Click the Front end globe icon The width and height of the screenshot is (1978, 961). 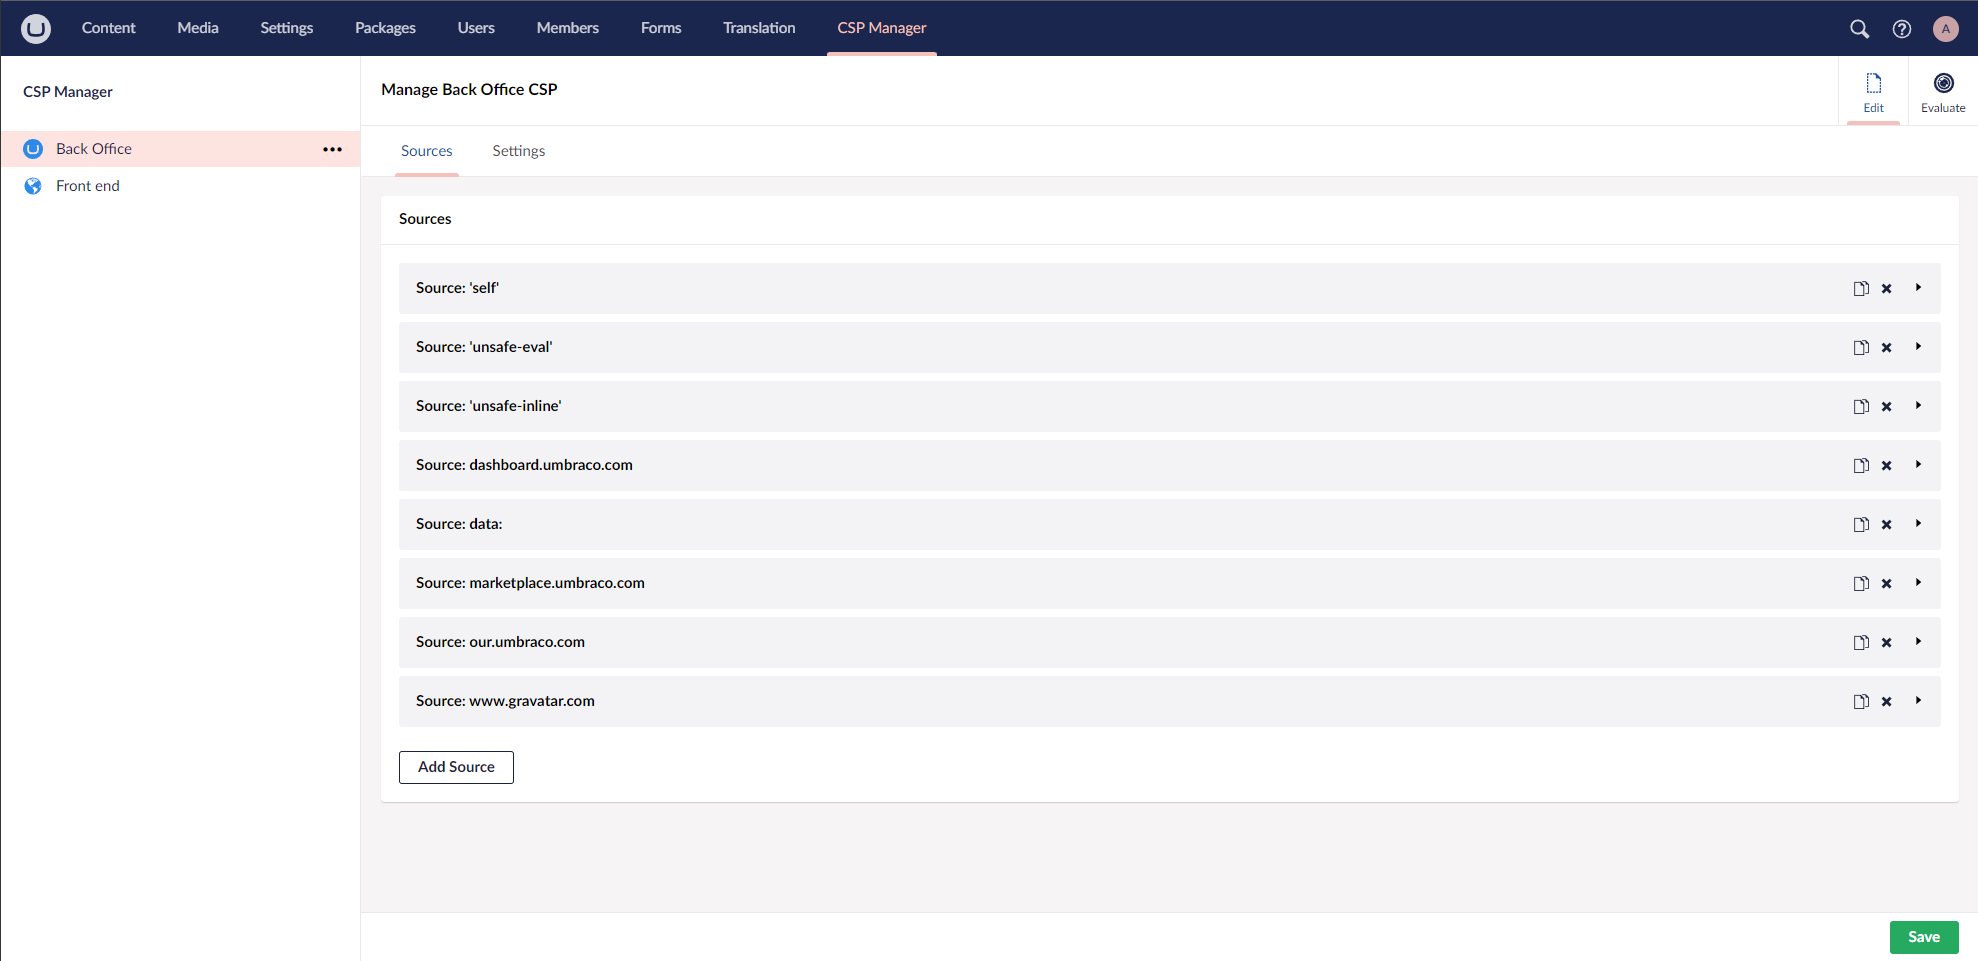pos(33,186)
